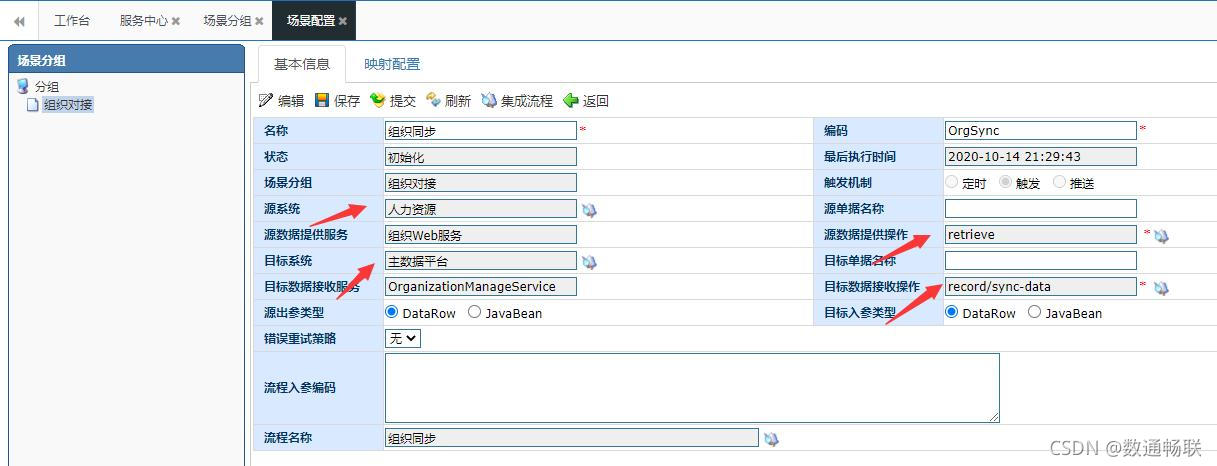Screen dimensions: 1217x466
Task: Close the 服务中心 tab
Action: click(176, 21)
